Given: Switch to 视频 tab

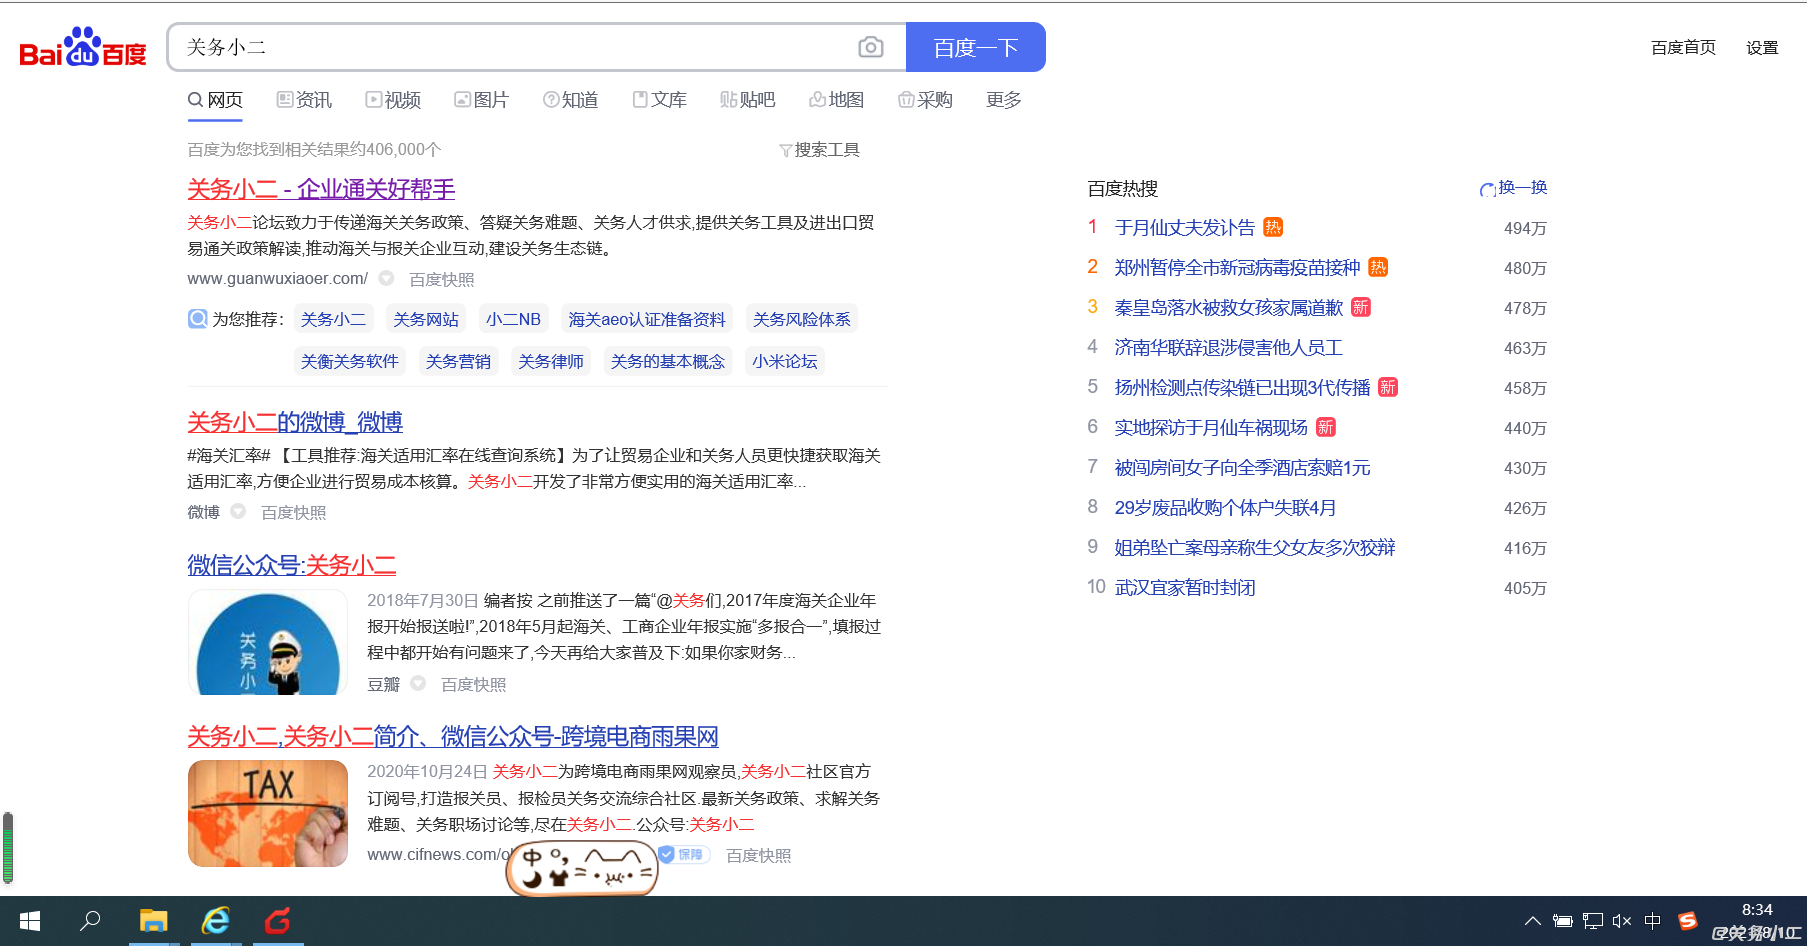Looking at the screenshot, I should [393, 100].
